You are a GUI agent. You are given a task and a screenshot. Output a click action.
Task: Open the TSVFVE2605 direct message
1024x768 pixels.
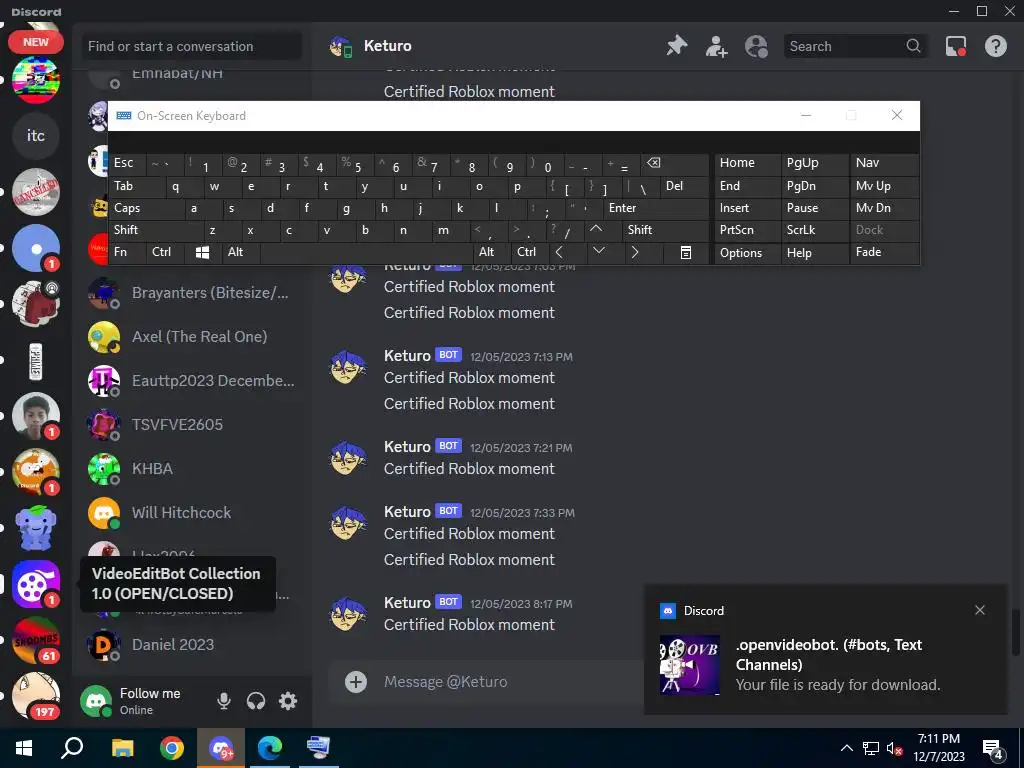[191, 424]
